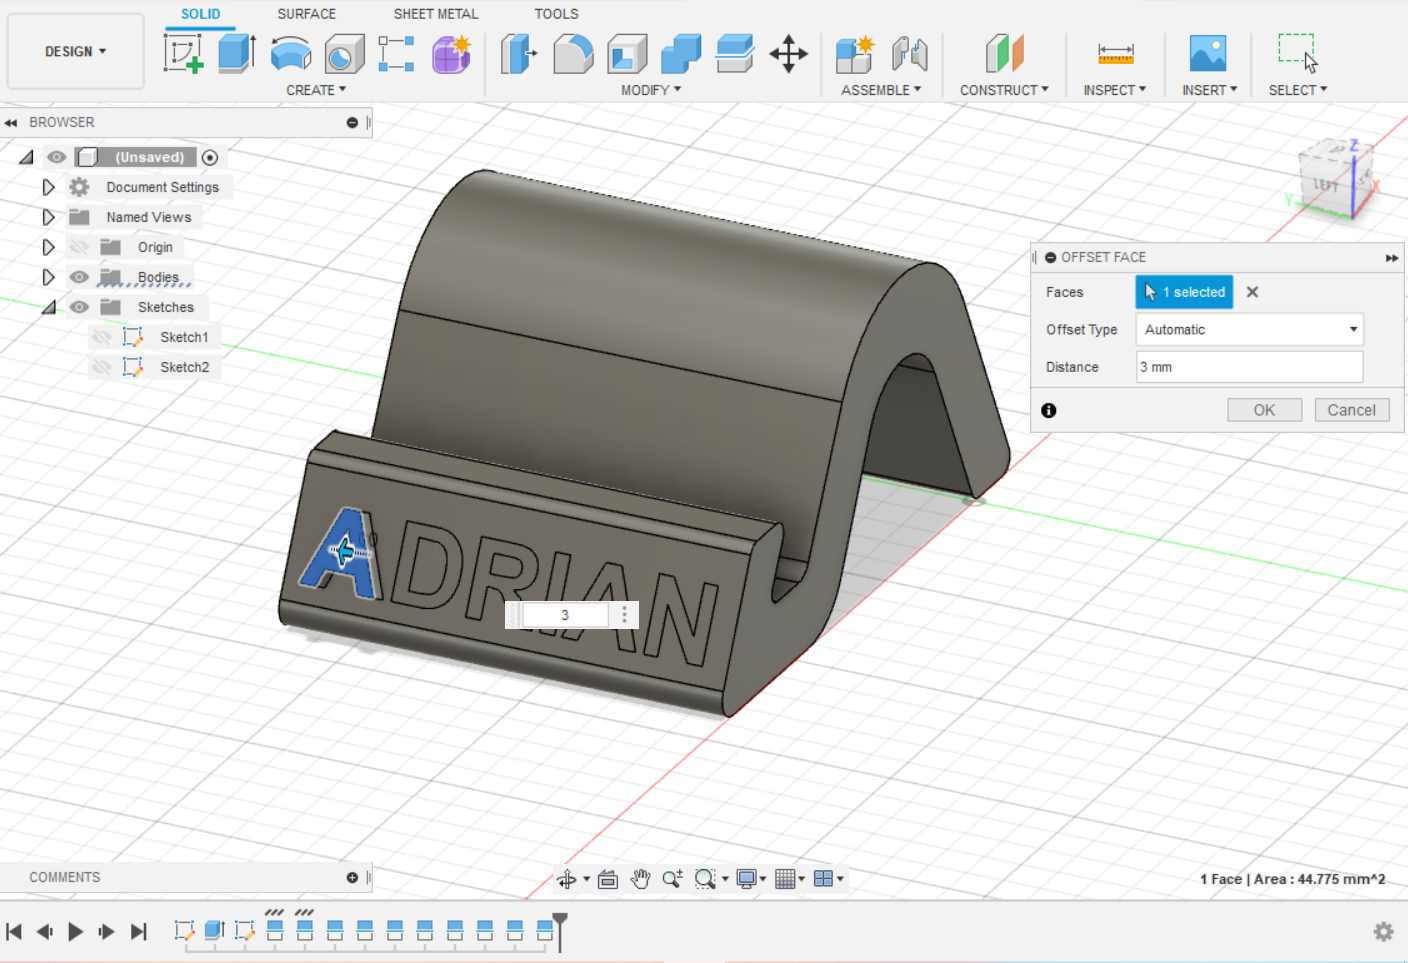
Task: Expand the Origin node
Action: pos(48,247)
